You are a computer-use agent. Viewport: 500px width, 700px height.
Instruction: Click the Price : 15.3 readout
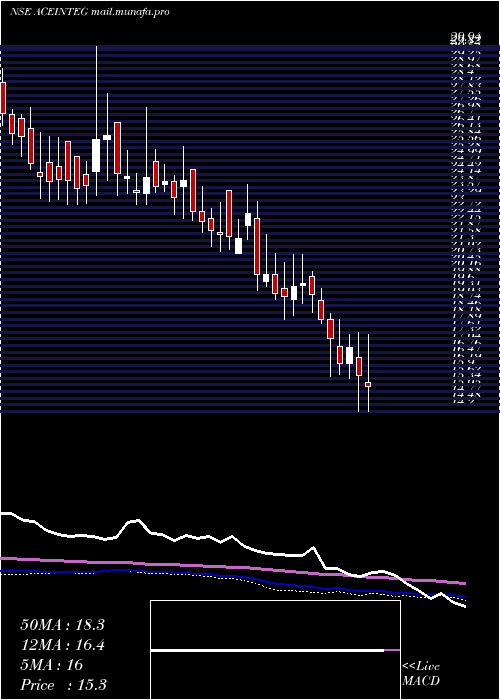click(63, 685)
